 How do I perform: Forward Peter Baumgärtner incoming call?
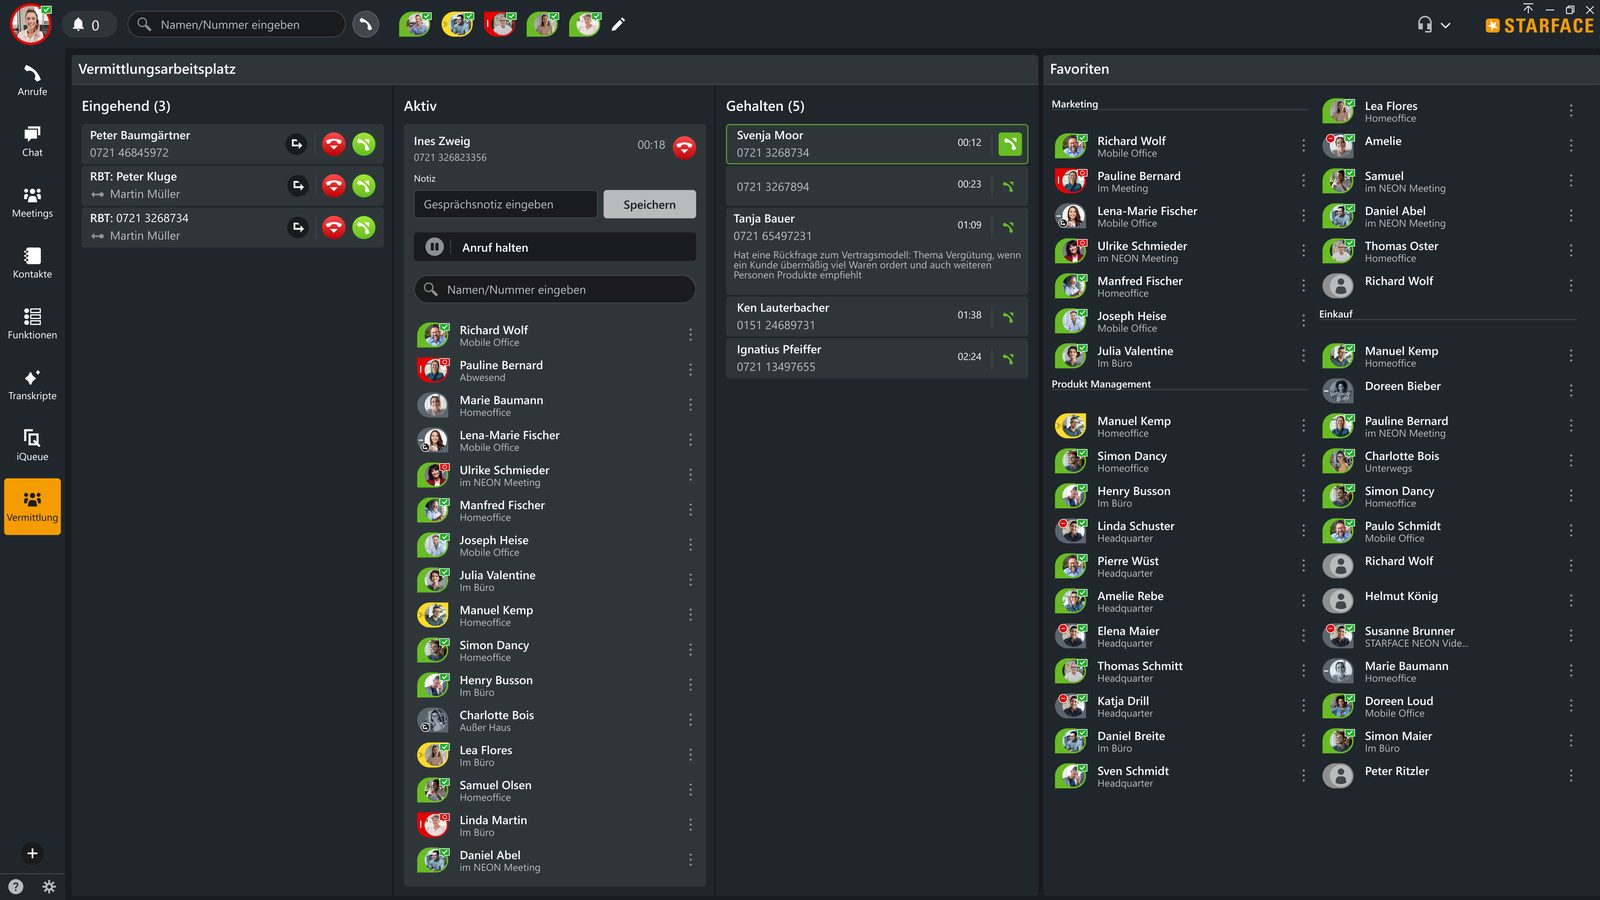(x=297, y=144)
